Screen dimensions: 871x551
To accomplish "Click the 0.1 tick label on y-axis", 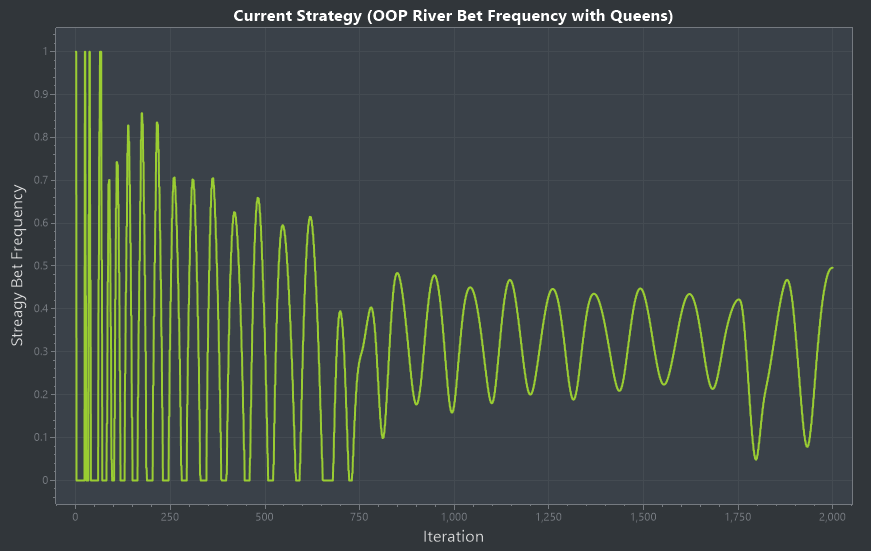I will click(42, 438).
